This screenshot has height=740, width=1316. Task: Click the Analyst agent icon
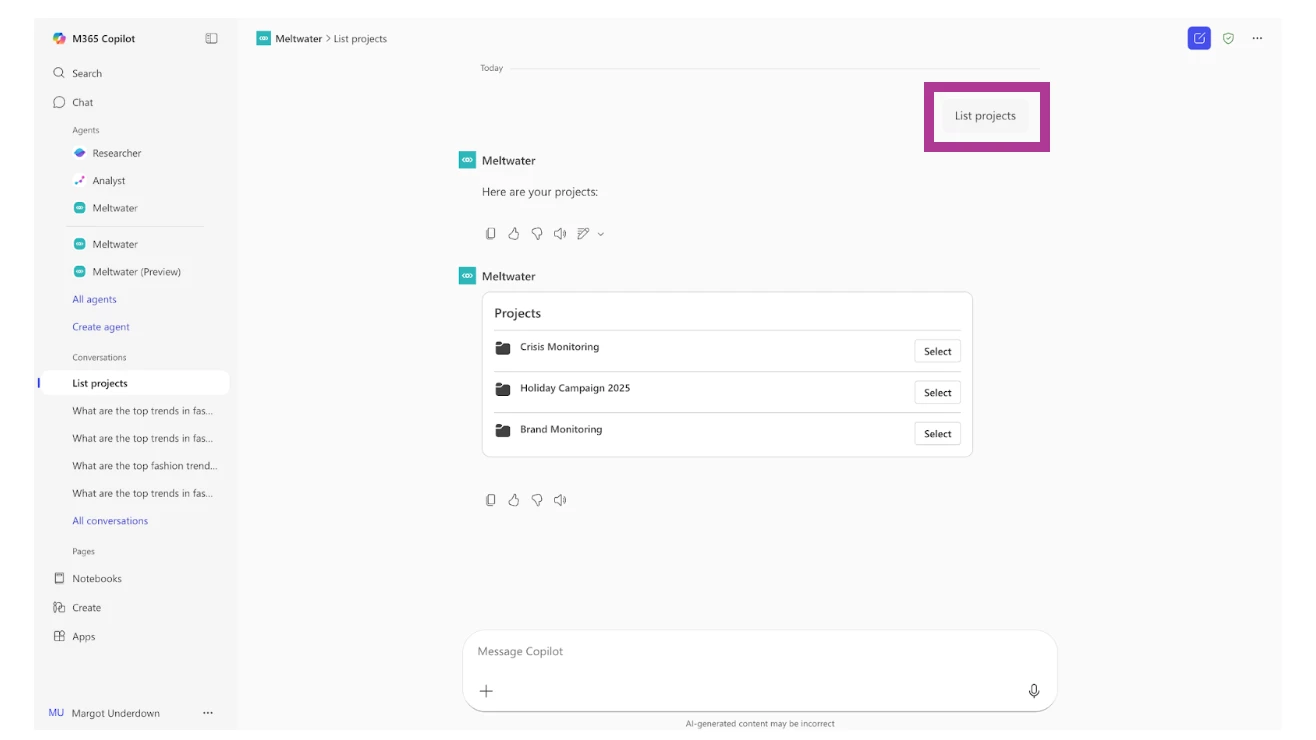pos(80,181)
